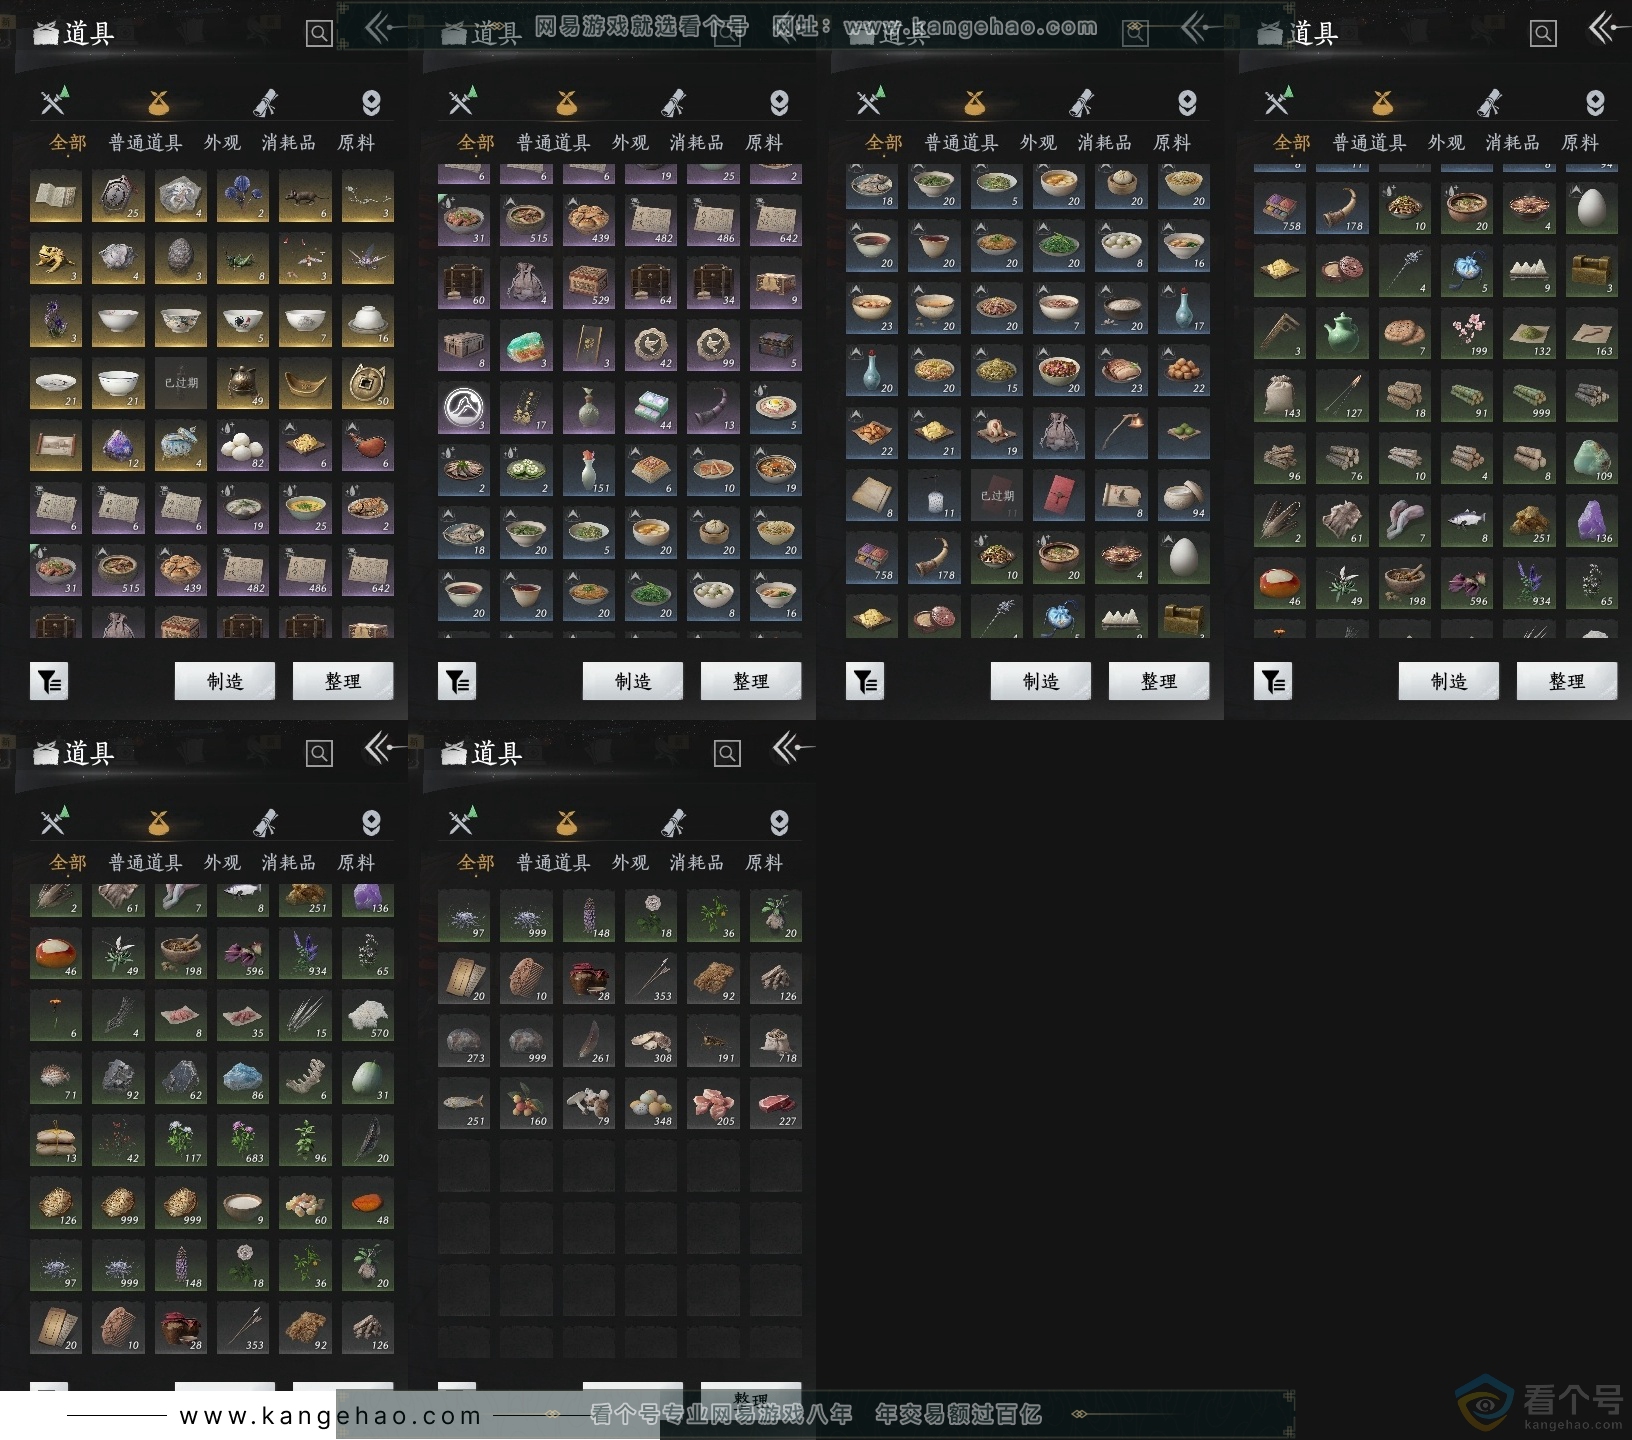The image size is (1632, 1440).
Task: Open search in the panel with empty slots
Action: coord(727,754)
